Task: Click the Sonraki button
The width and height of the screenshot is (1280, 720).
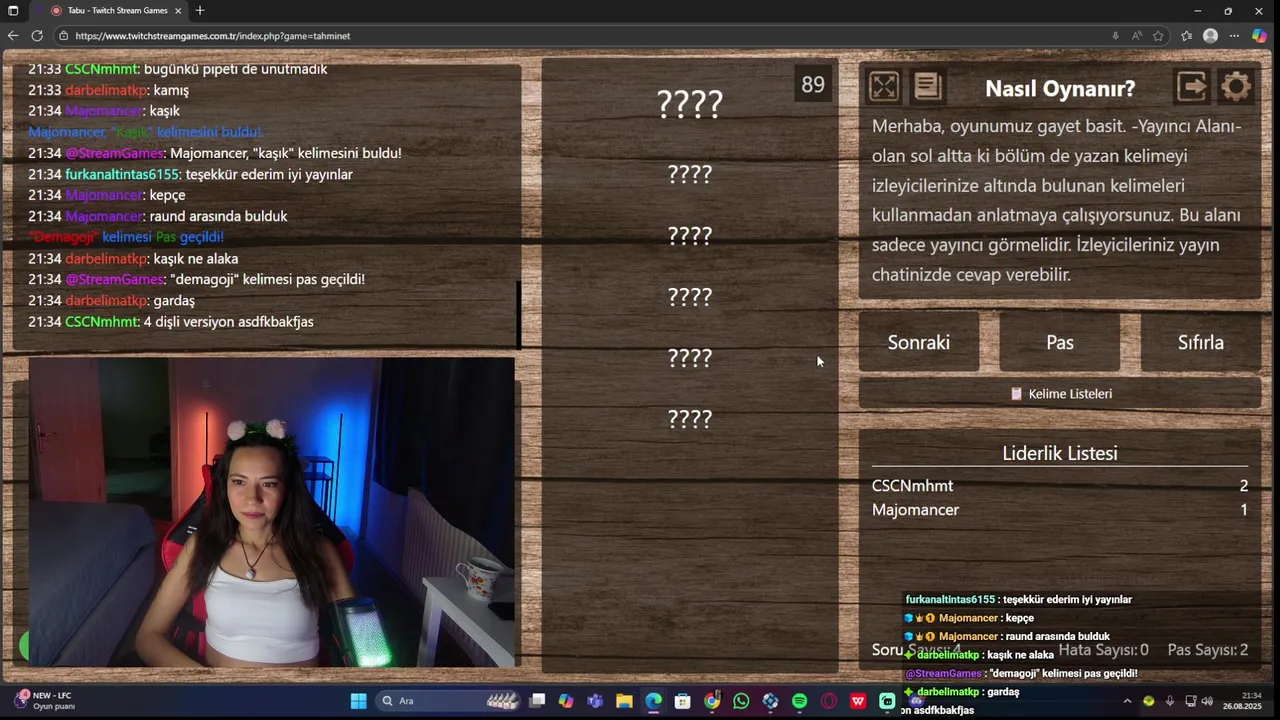Action: (x=919, y=342)
